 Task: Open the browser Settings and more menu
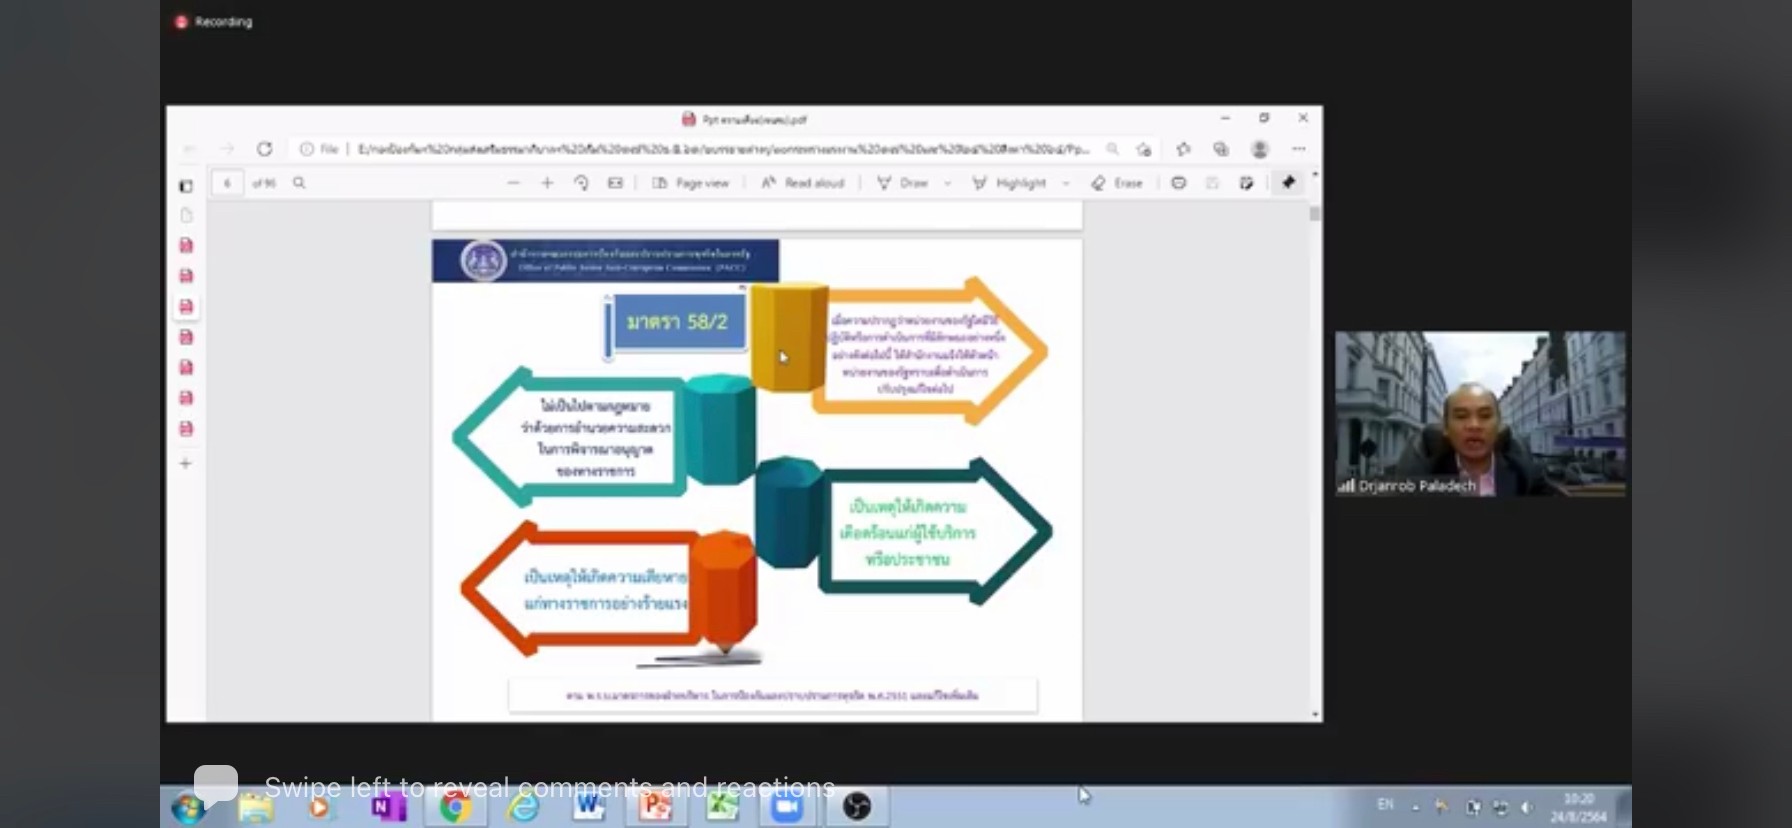click(x=1298, y=149)
